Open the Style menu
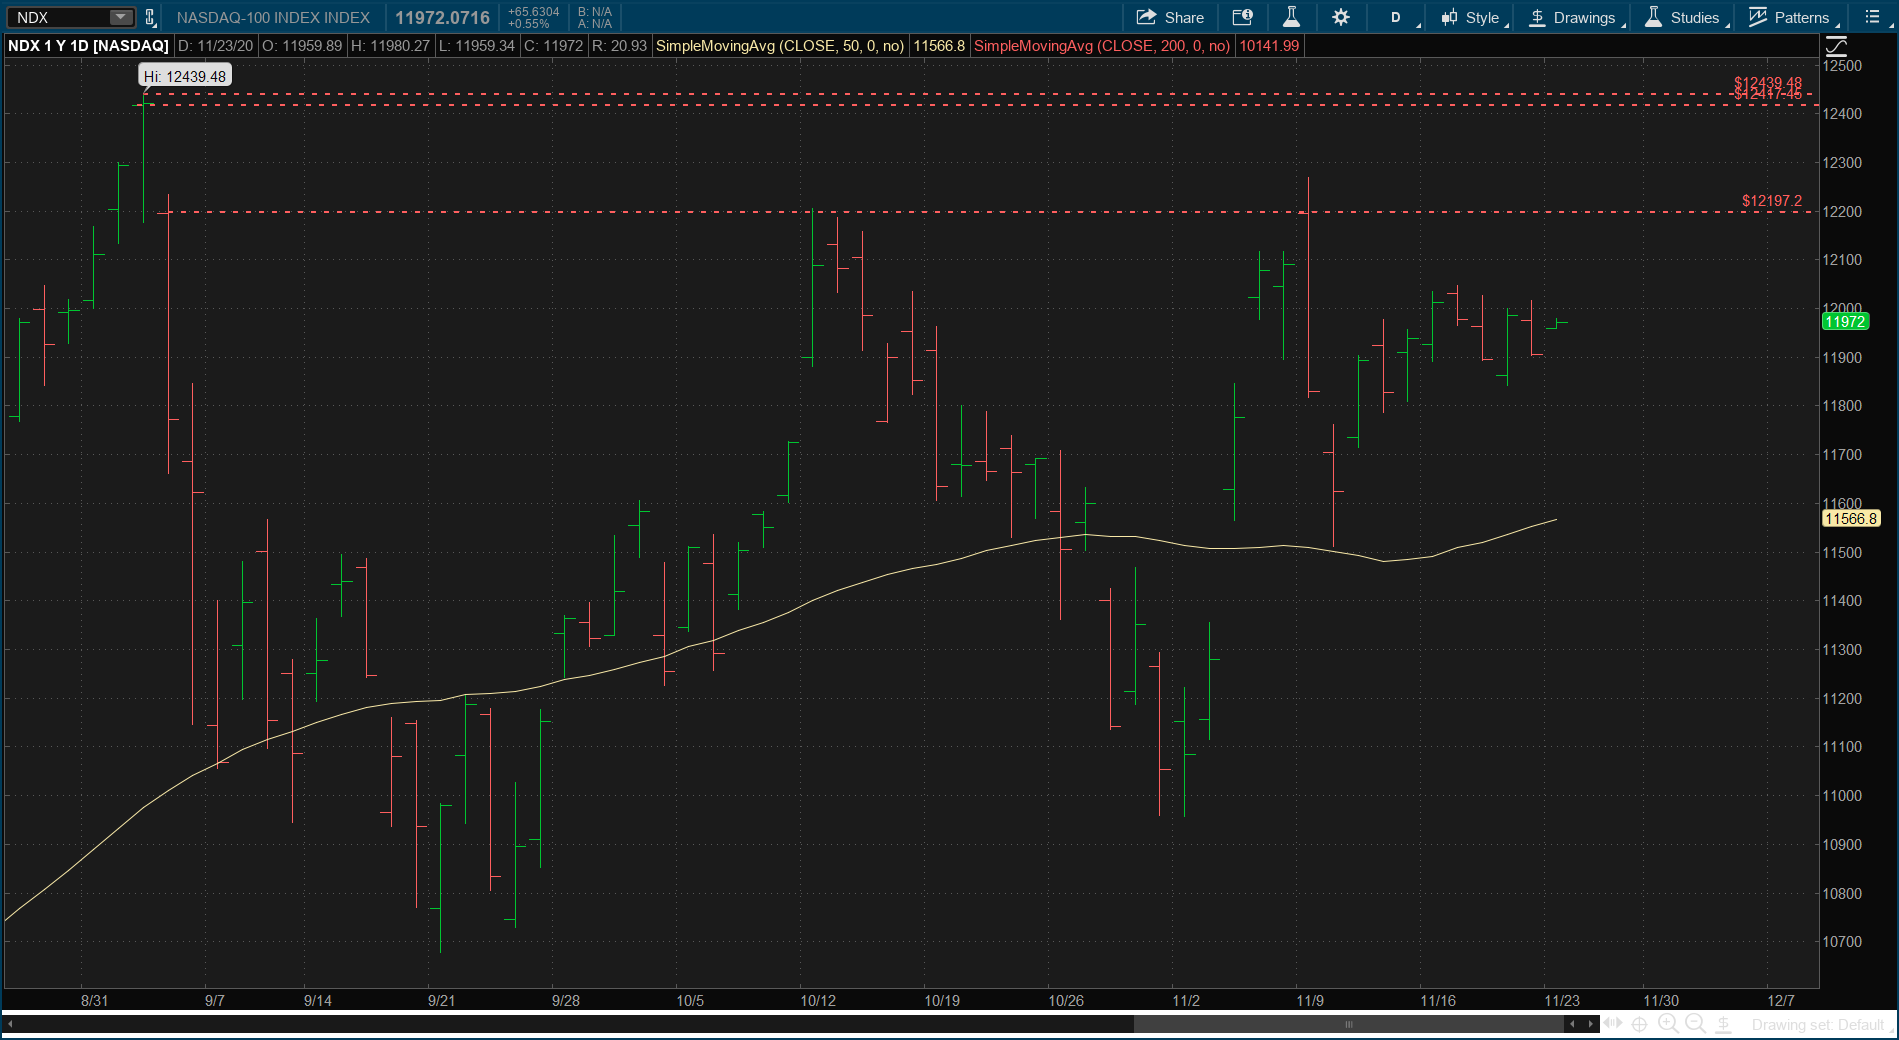 pos(1472,17)
